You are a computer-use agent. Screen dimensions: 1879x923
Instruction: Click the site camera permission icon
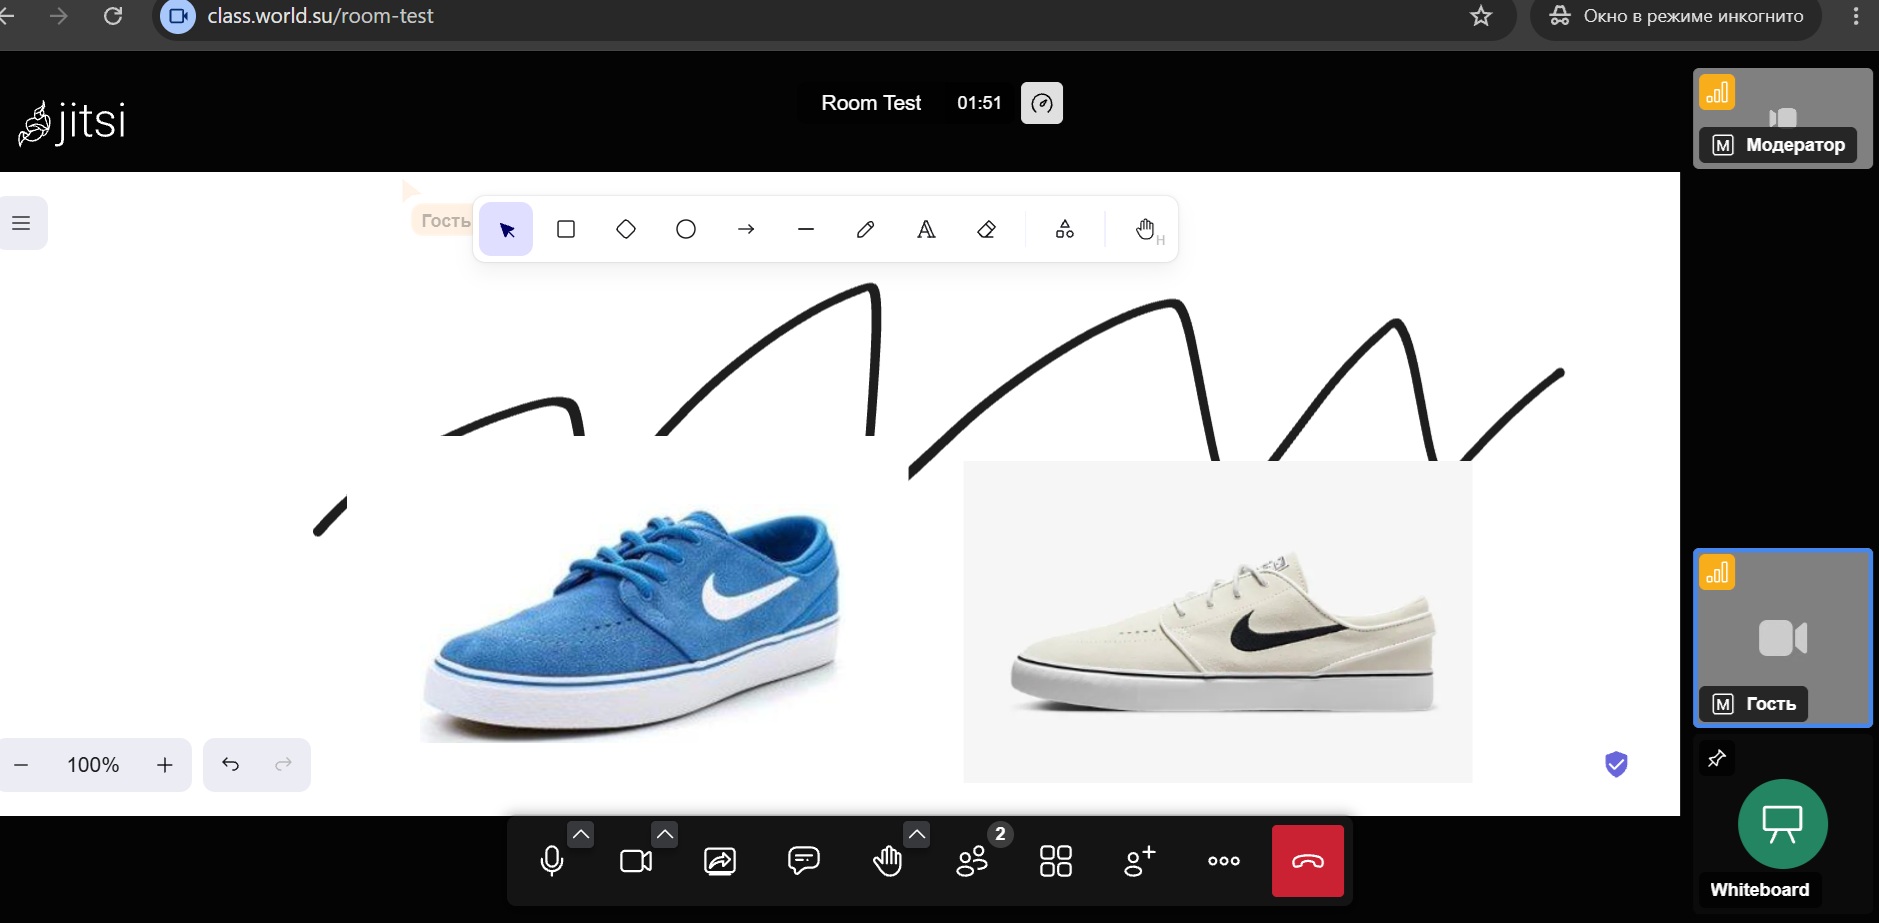[x=178, y=16]
